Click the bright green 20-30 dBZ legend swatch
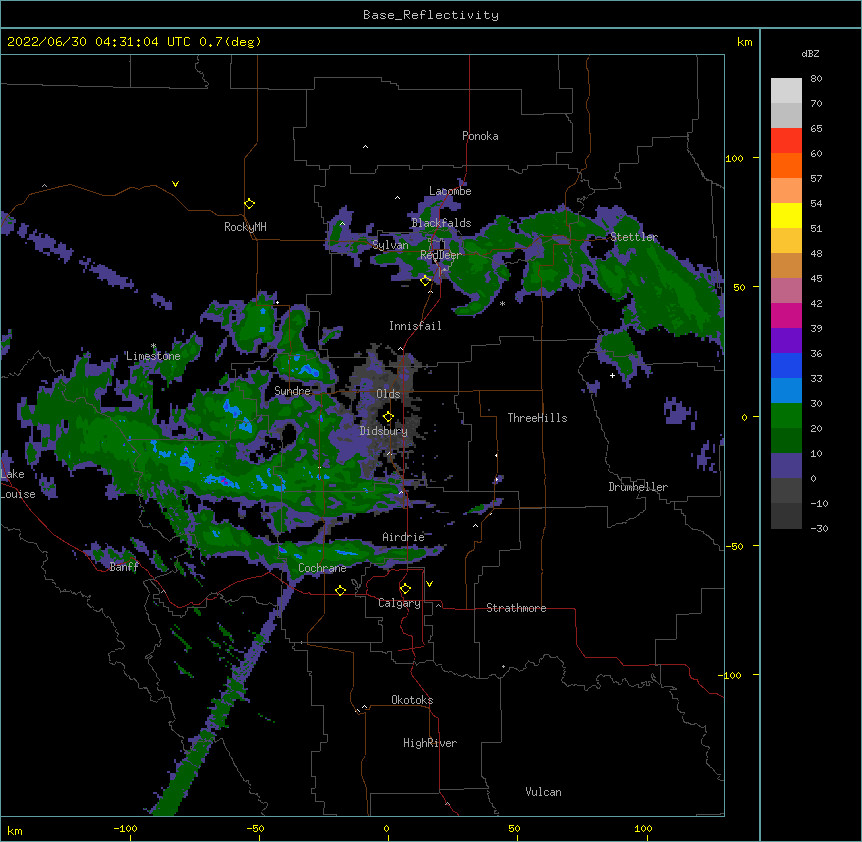Viewport: 862px width, 842px height. [786, 416]
